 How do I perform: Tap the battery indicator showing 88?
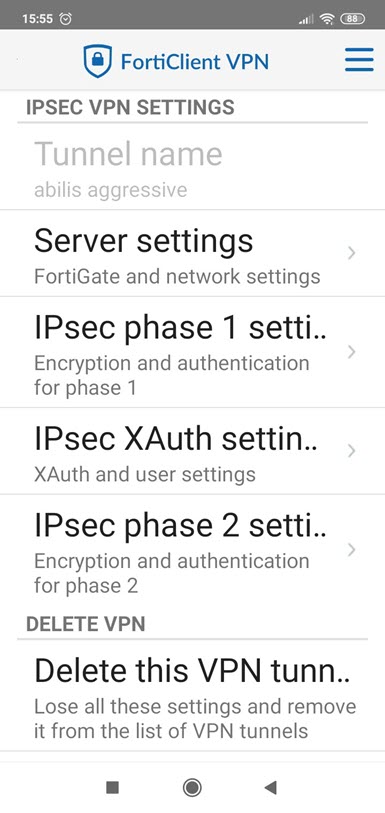pos(352,19)
